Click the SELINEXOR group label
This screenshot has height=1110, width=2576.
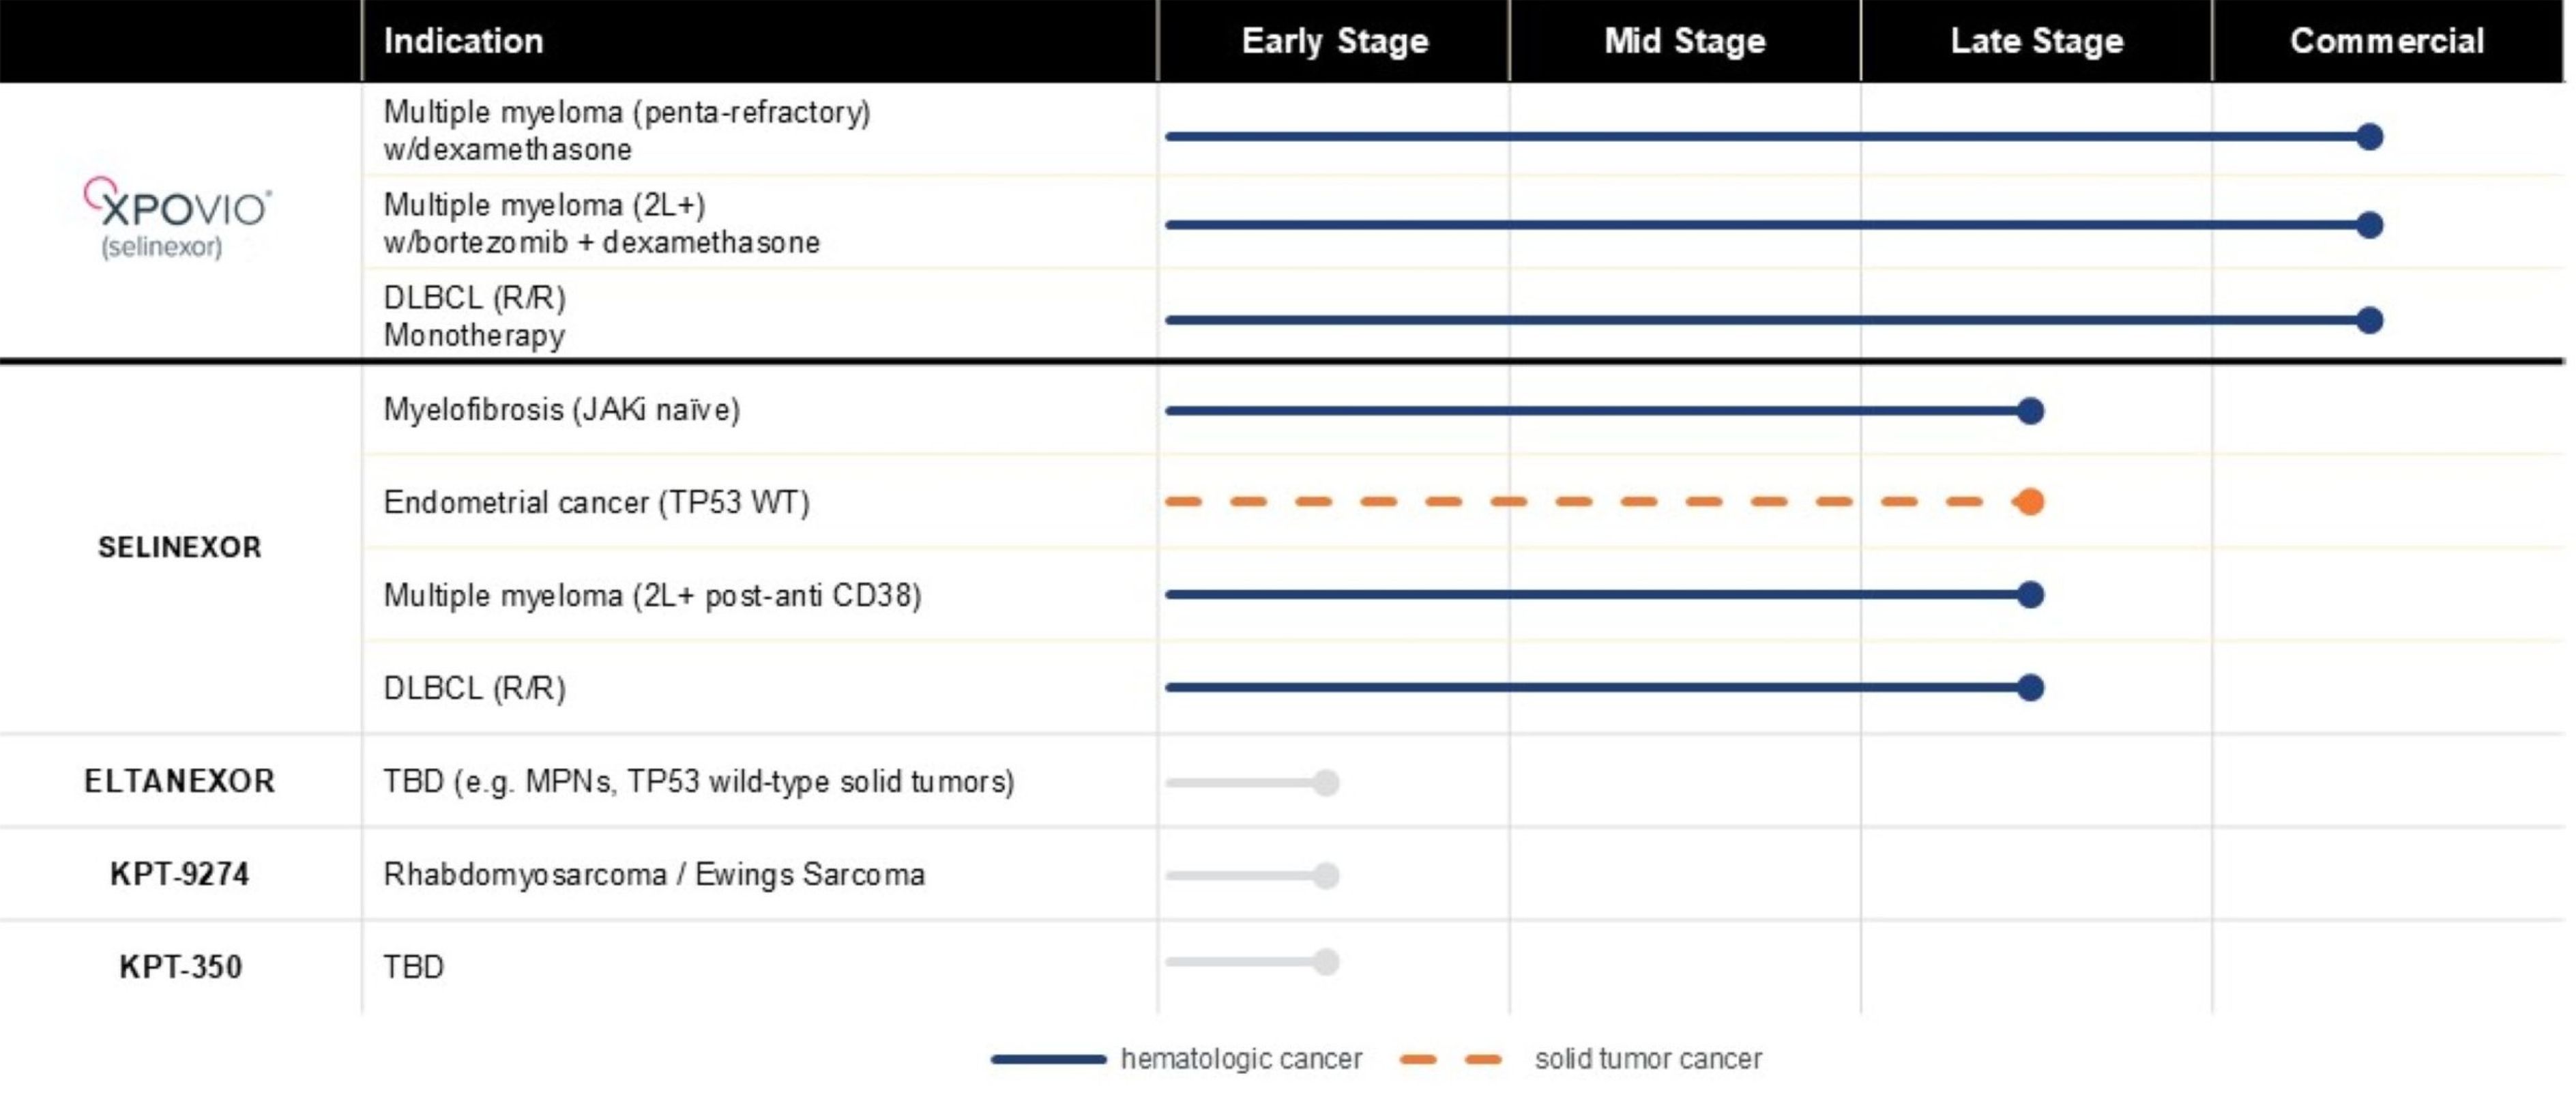(179, 547)
